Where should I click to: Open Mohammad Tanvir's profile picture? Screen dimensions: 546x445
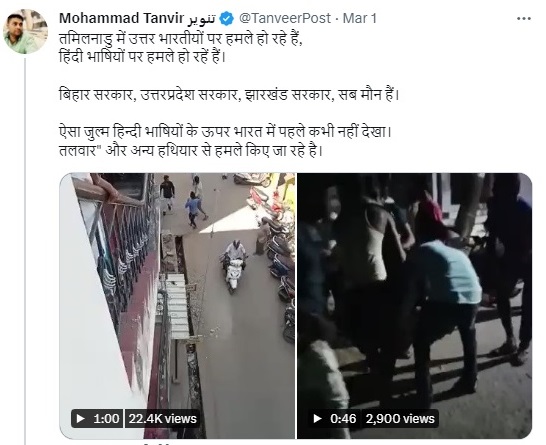click(25, 32)
